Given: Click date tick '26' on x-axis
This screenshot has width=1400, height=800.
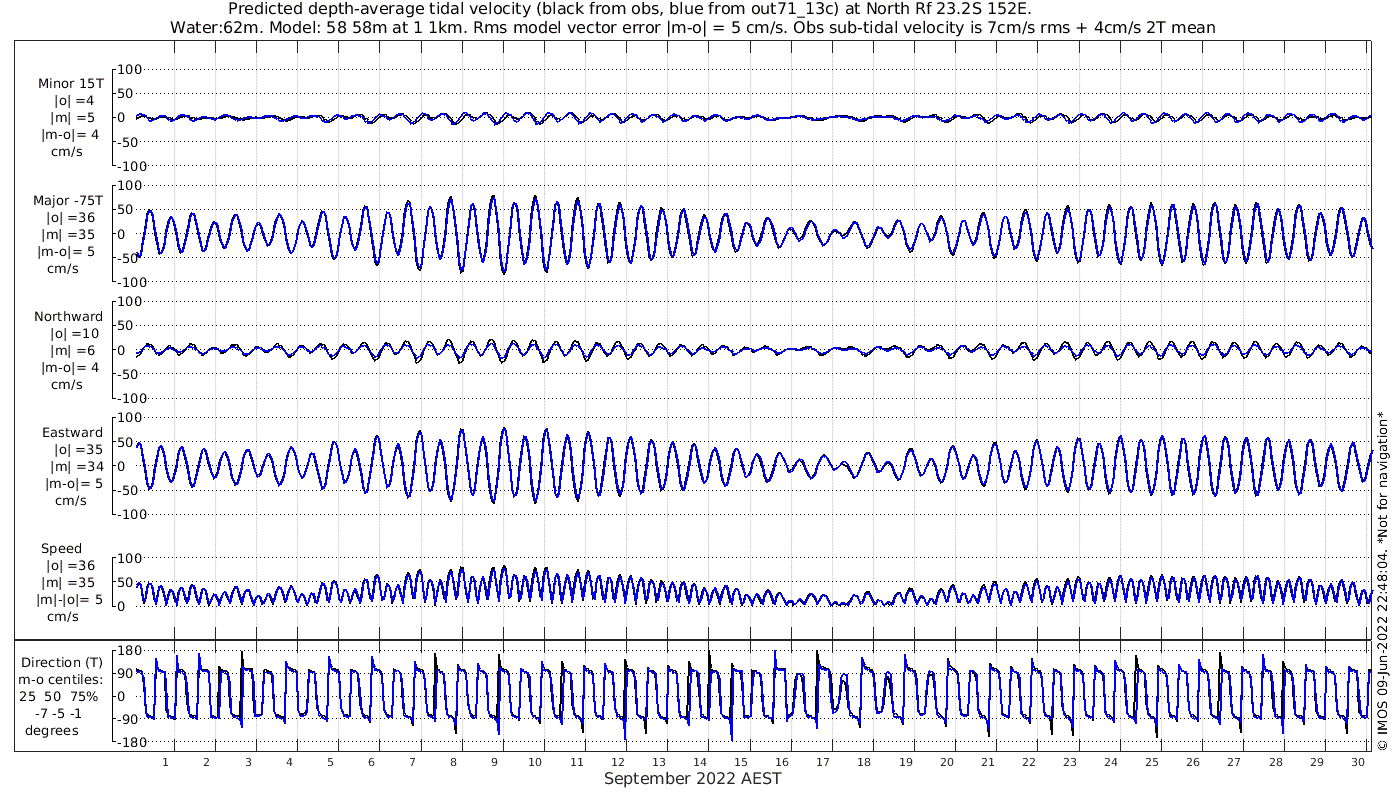Looking at the screenshot, I should (1193, 762).
